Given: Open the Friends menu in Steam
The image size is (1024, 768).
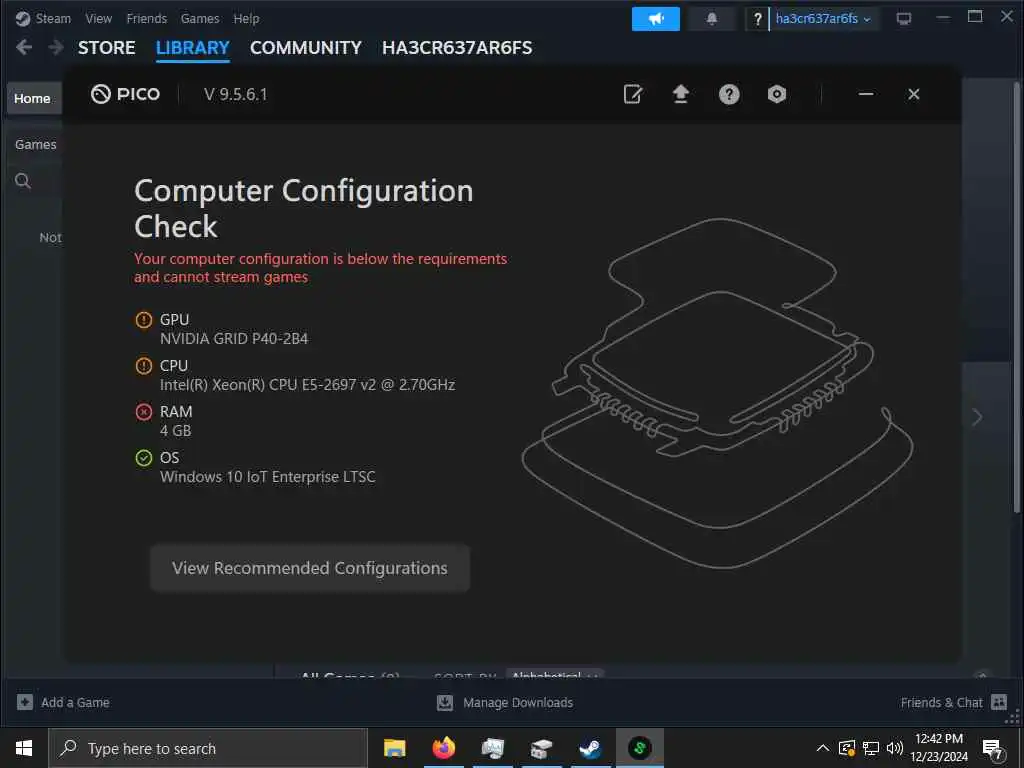Looking at the screenshot, I should 146,18.
